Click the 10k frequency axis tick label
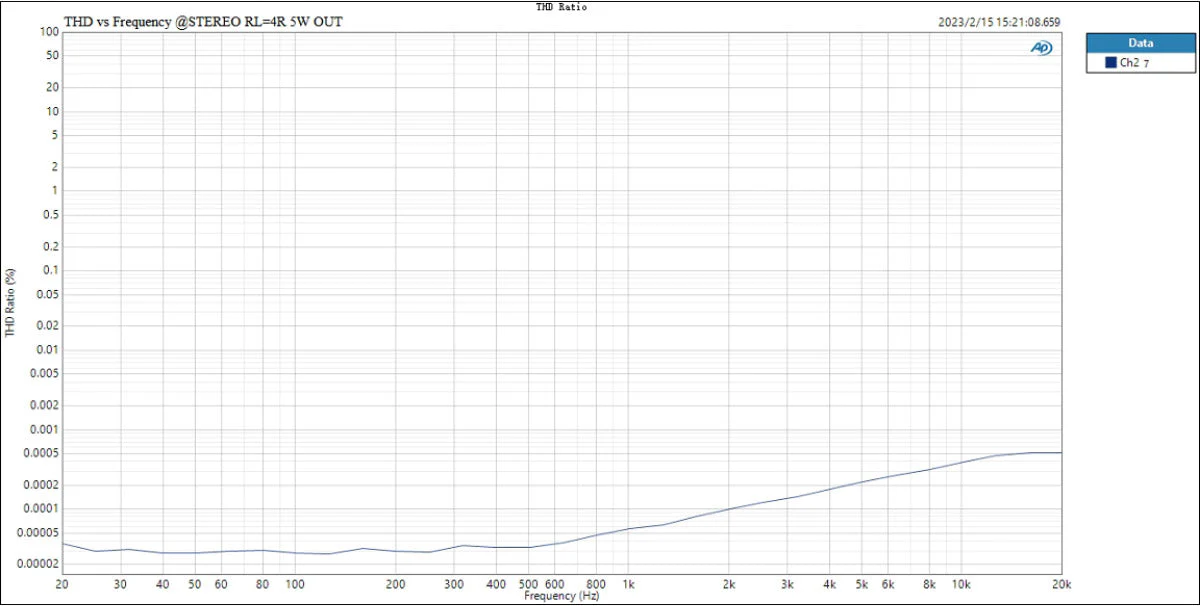This screenshot has height=606, width=1200. pyautogui.click(x=961, y=584)
